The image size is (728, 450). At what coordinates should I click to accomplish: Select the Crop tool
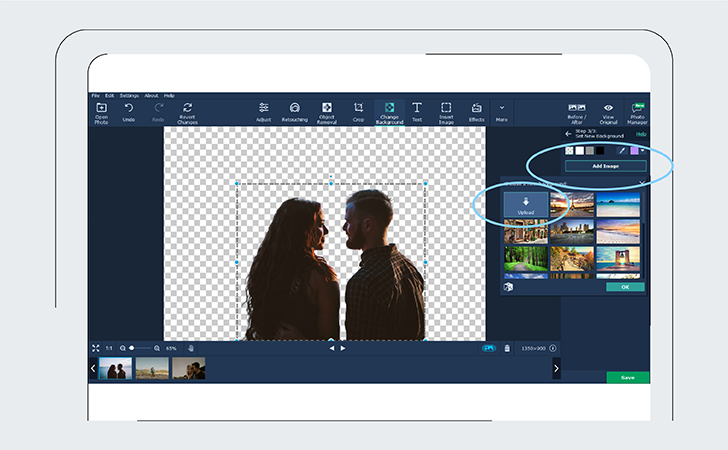358,108
